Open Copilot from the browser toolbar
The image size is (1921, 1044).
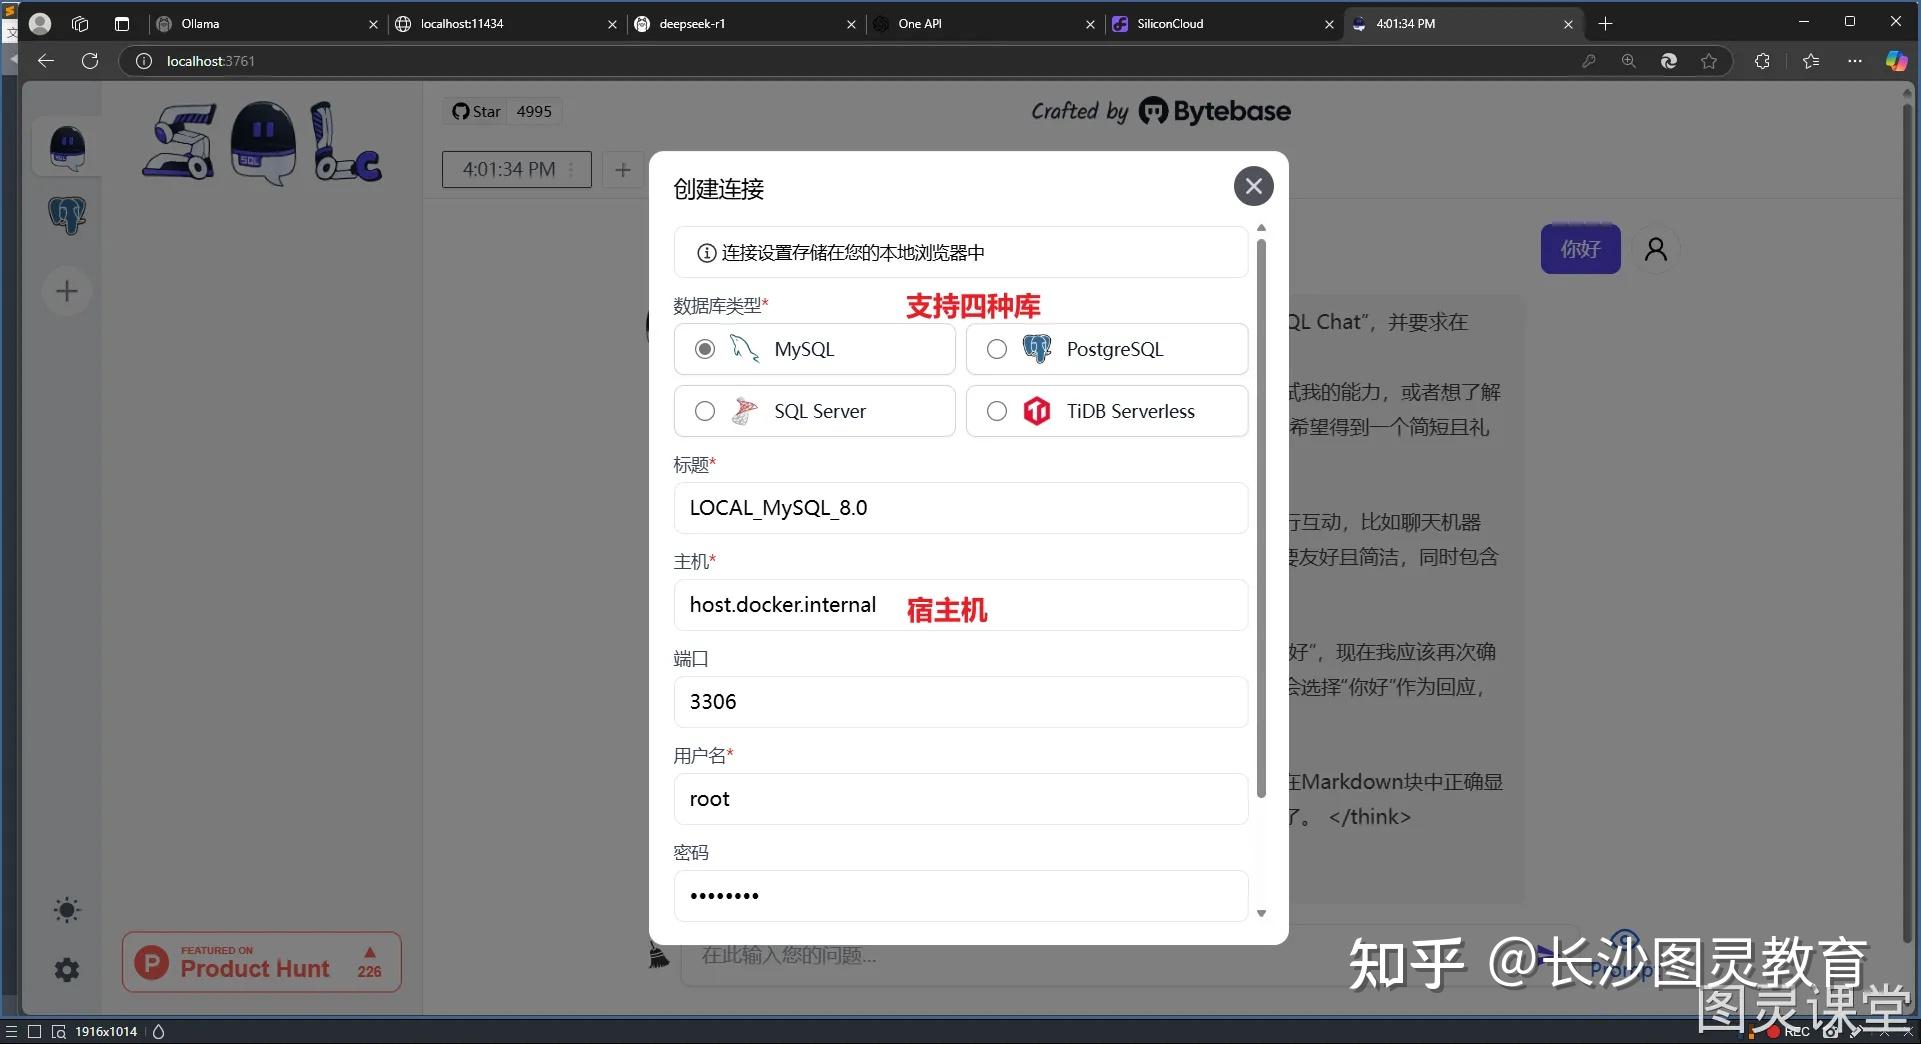tap(1896, 61)
